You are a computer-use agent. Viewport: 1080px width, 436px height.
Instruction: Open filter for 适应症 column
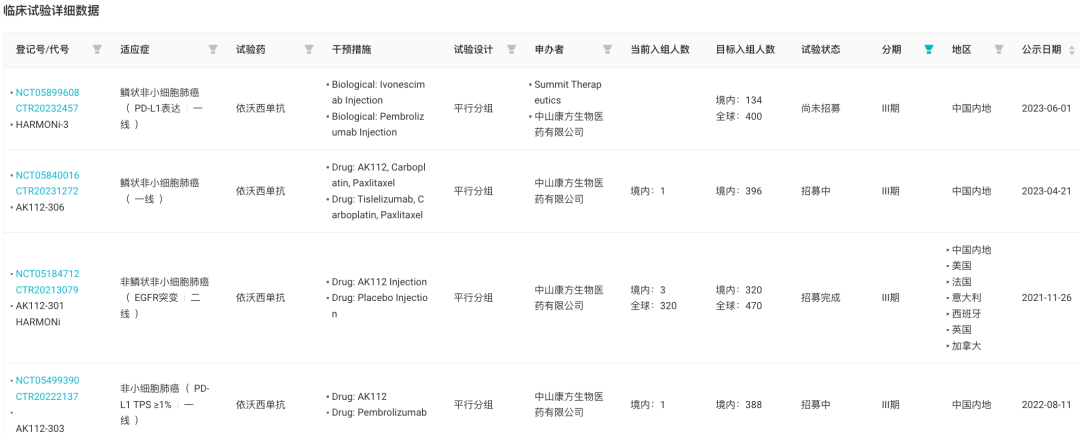(x=213, y=49)
